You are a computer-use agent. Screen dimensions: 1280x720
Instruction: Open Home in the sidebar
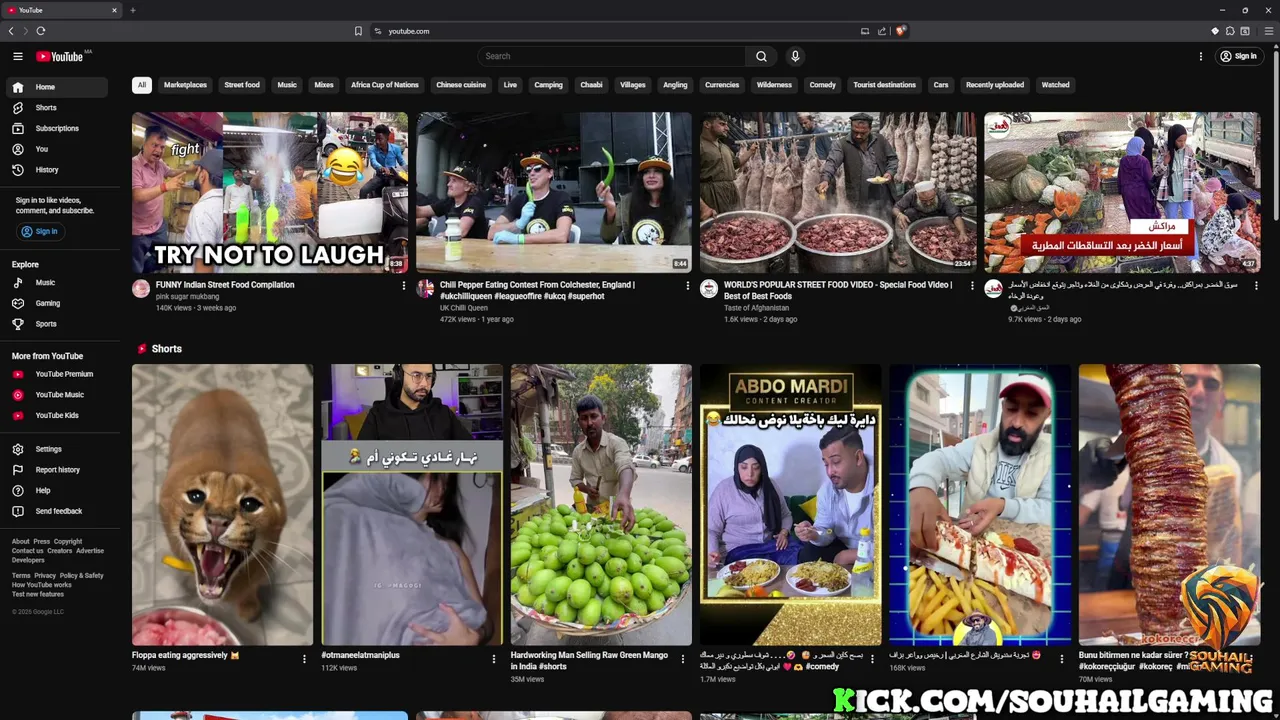click(56, 87)
